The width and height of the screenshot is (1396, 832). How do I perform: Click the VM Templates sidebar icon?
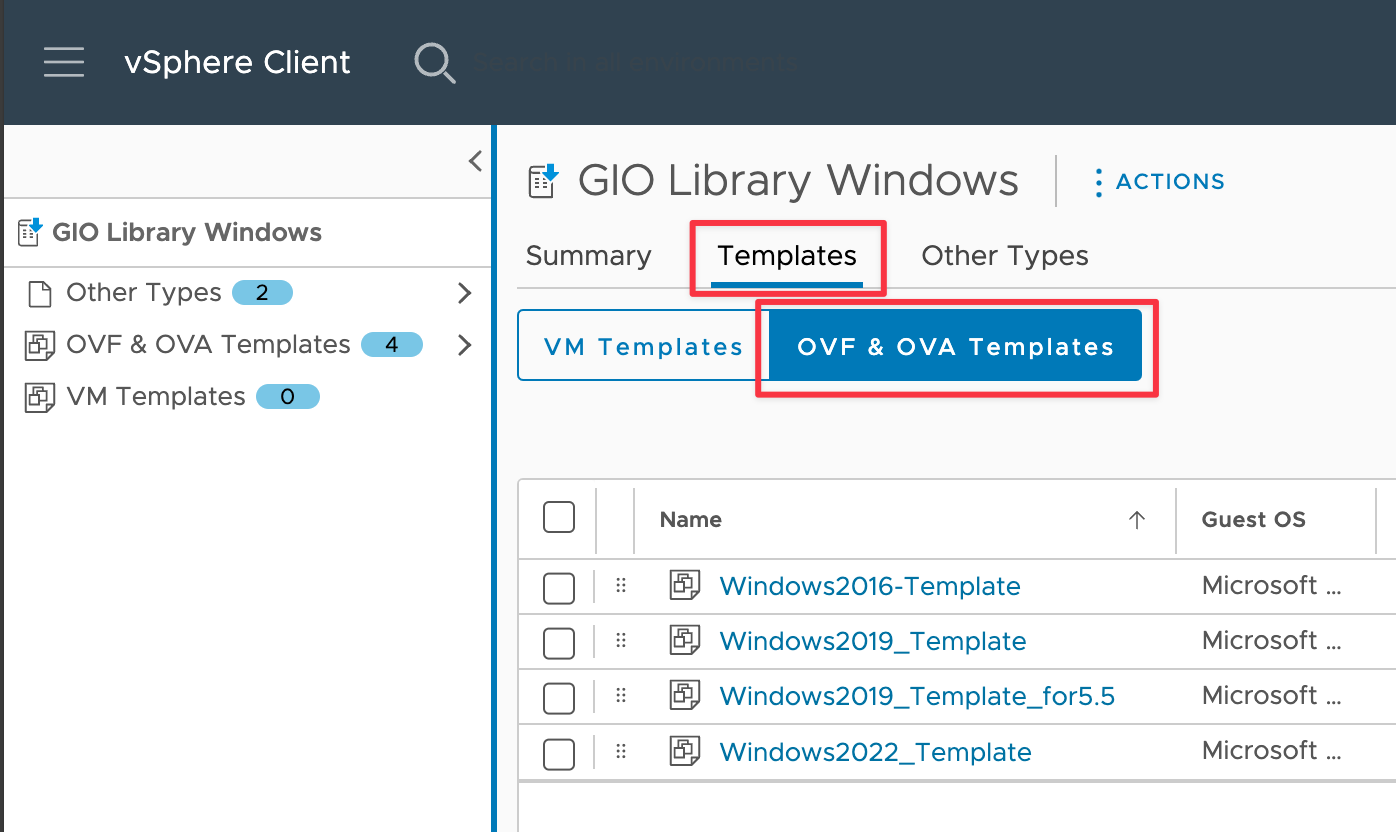pos(39,397)
